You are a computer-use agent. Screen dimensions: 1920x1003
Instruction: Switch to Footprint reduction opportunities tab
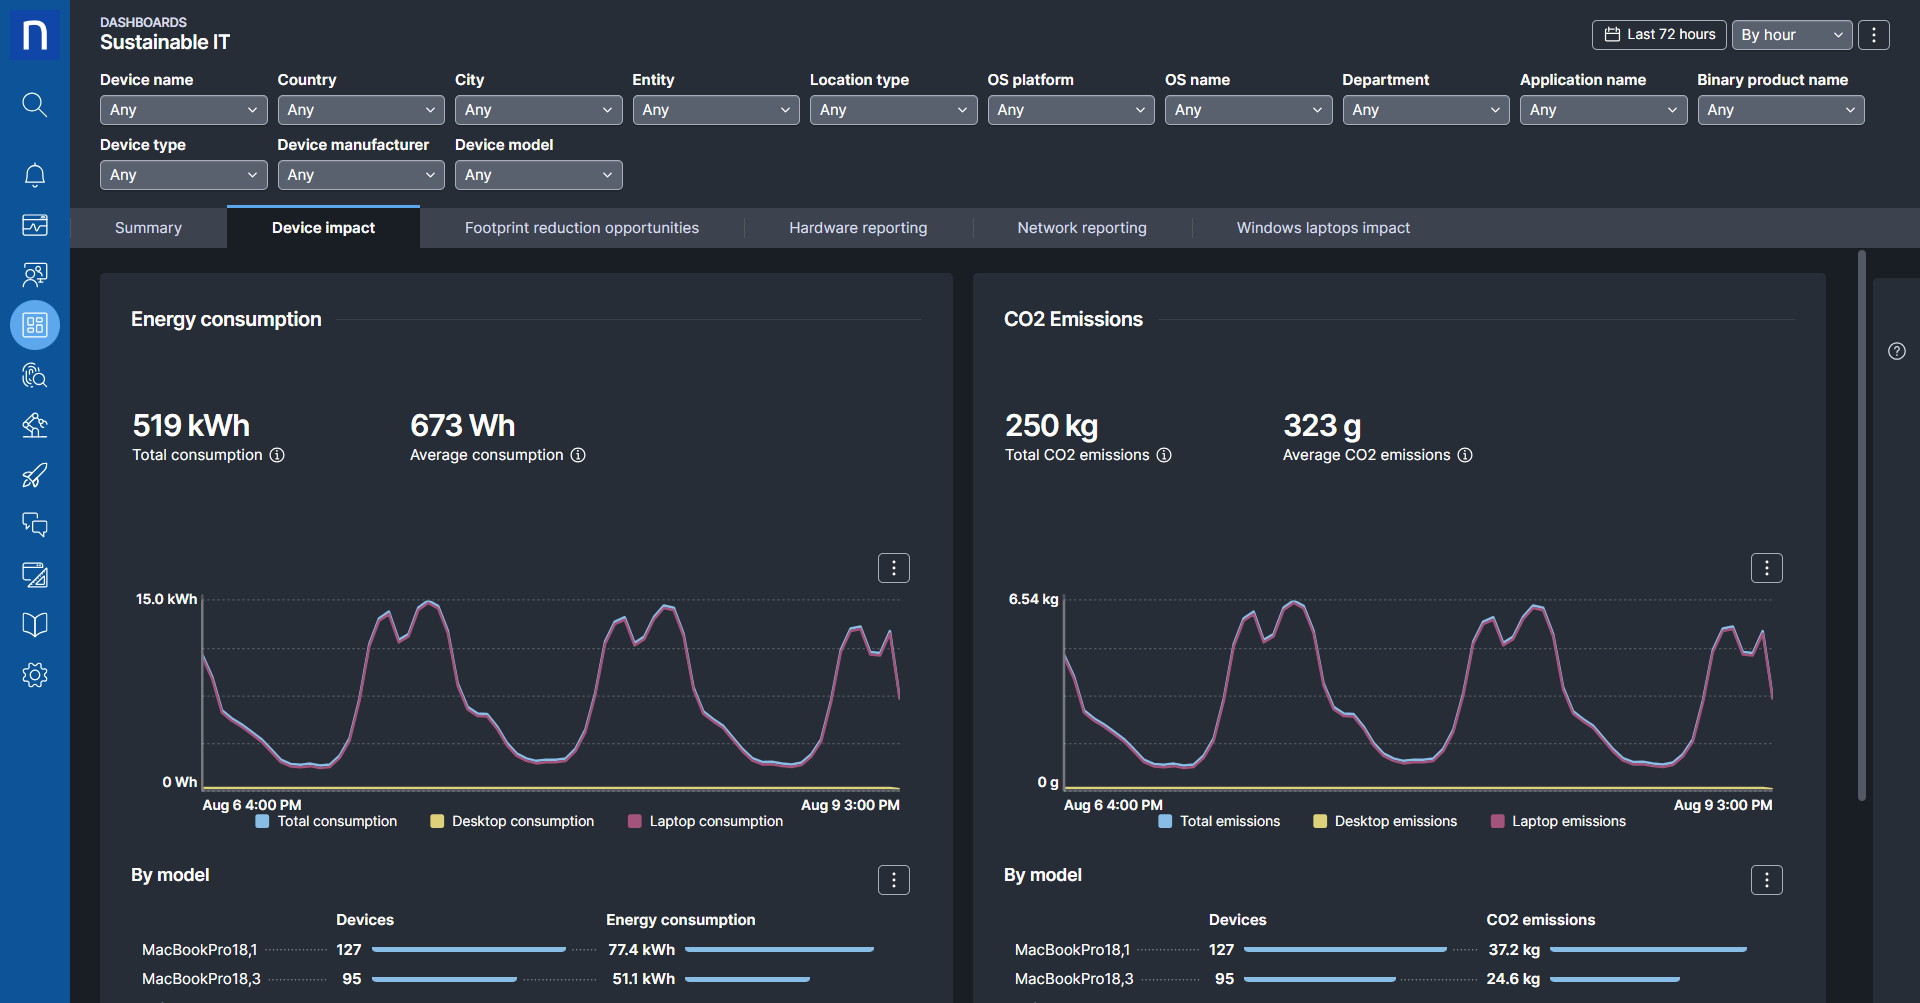click(581, 228)
